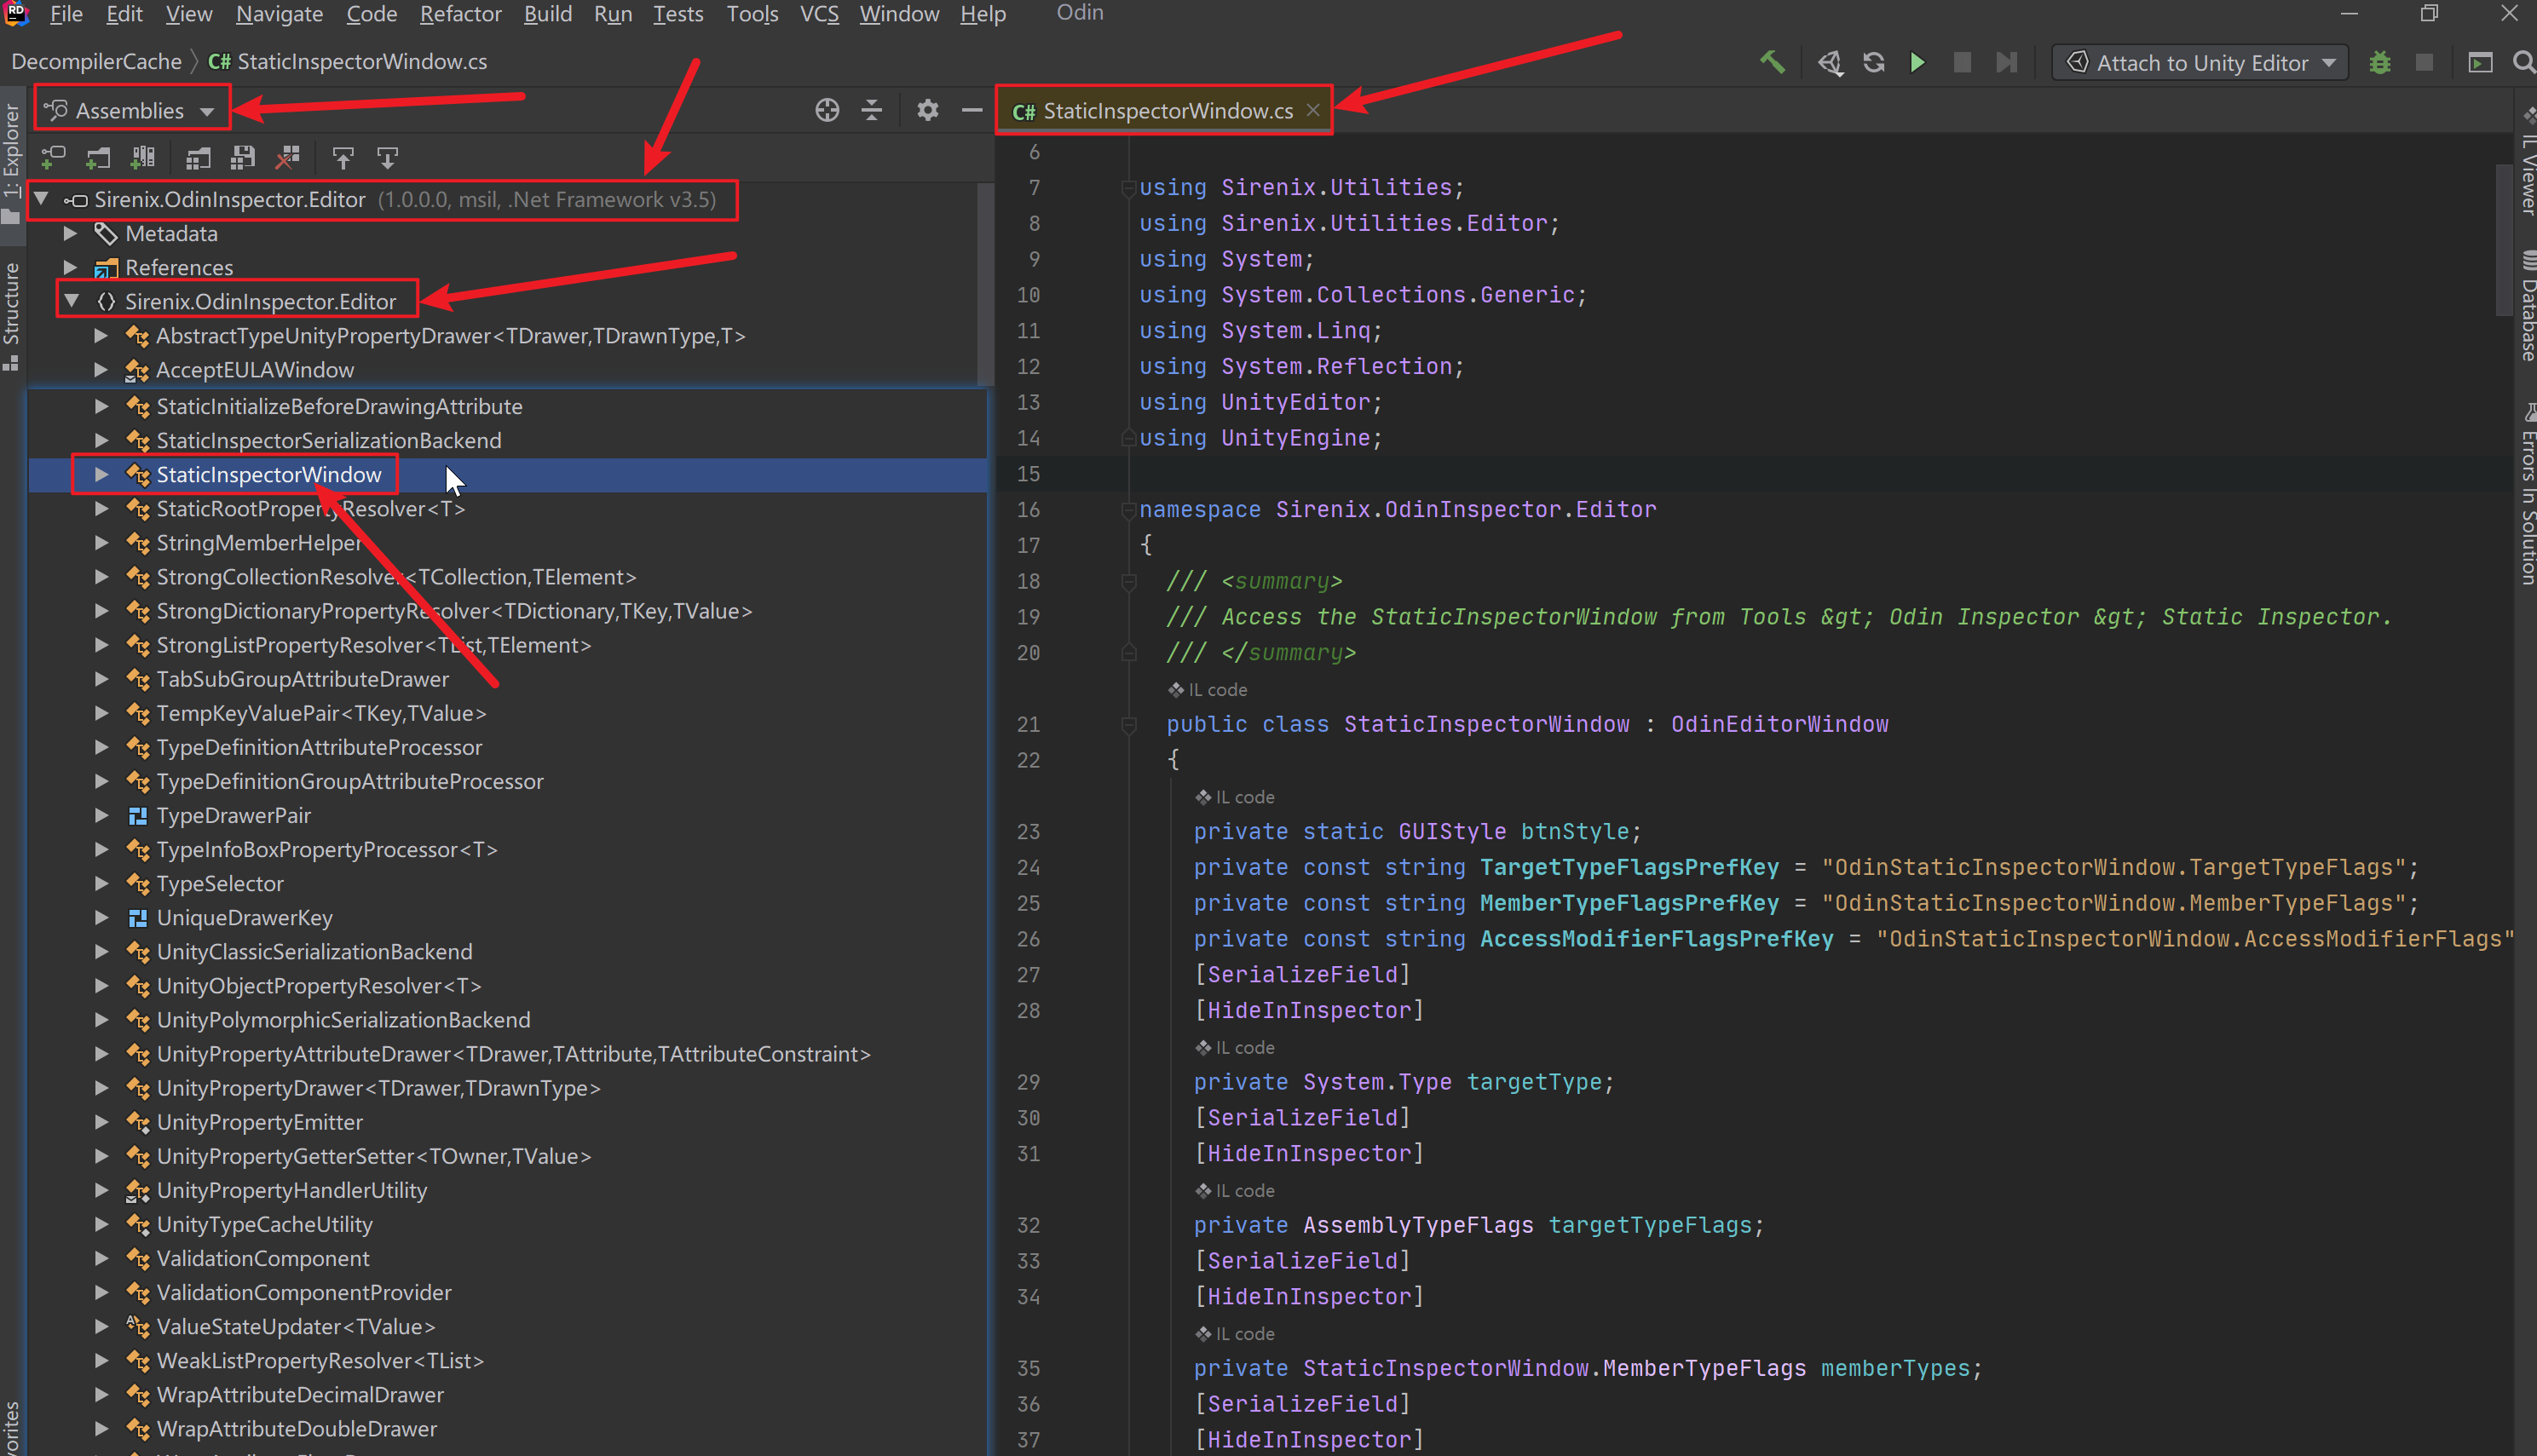Screen dimensions: 2537x1456
Task: Click the close tab button on StaticInspectorWindow.cs
Action: point(1312,110)
